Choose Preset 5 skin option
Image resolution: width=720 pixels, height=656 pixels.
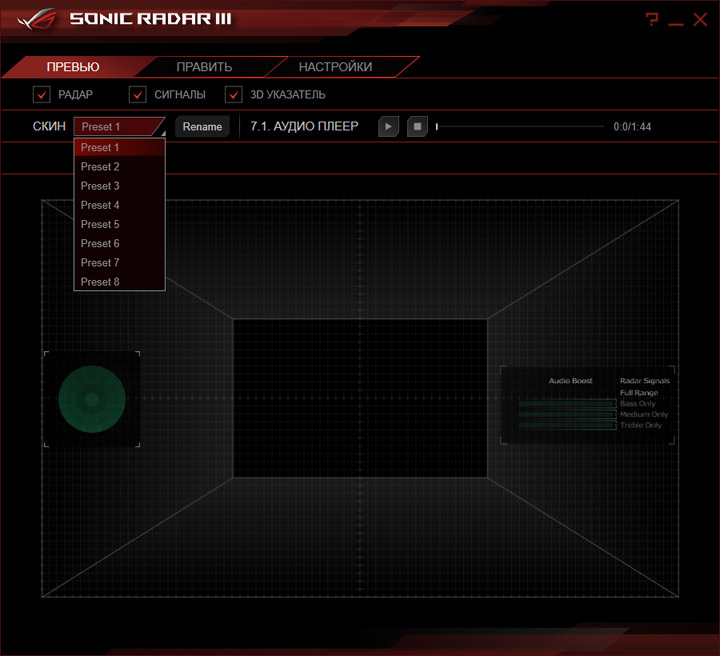tap(119, 224)
